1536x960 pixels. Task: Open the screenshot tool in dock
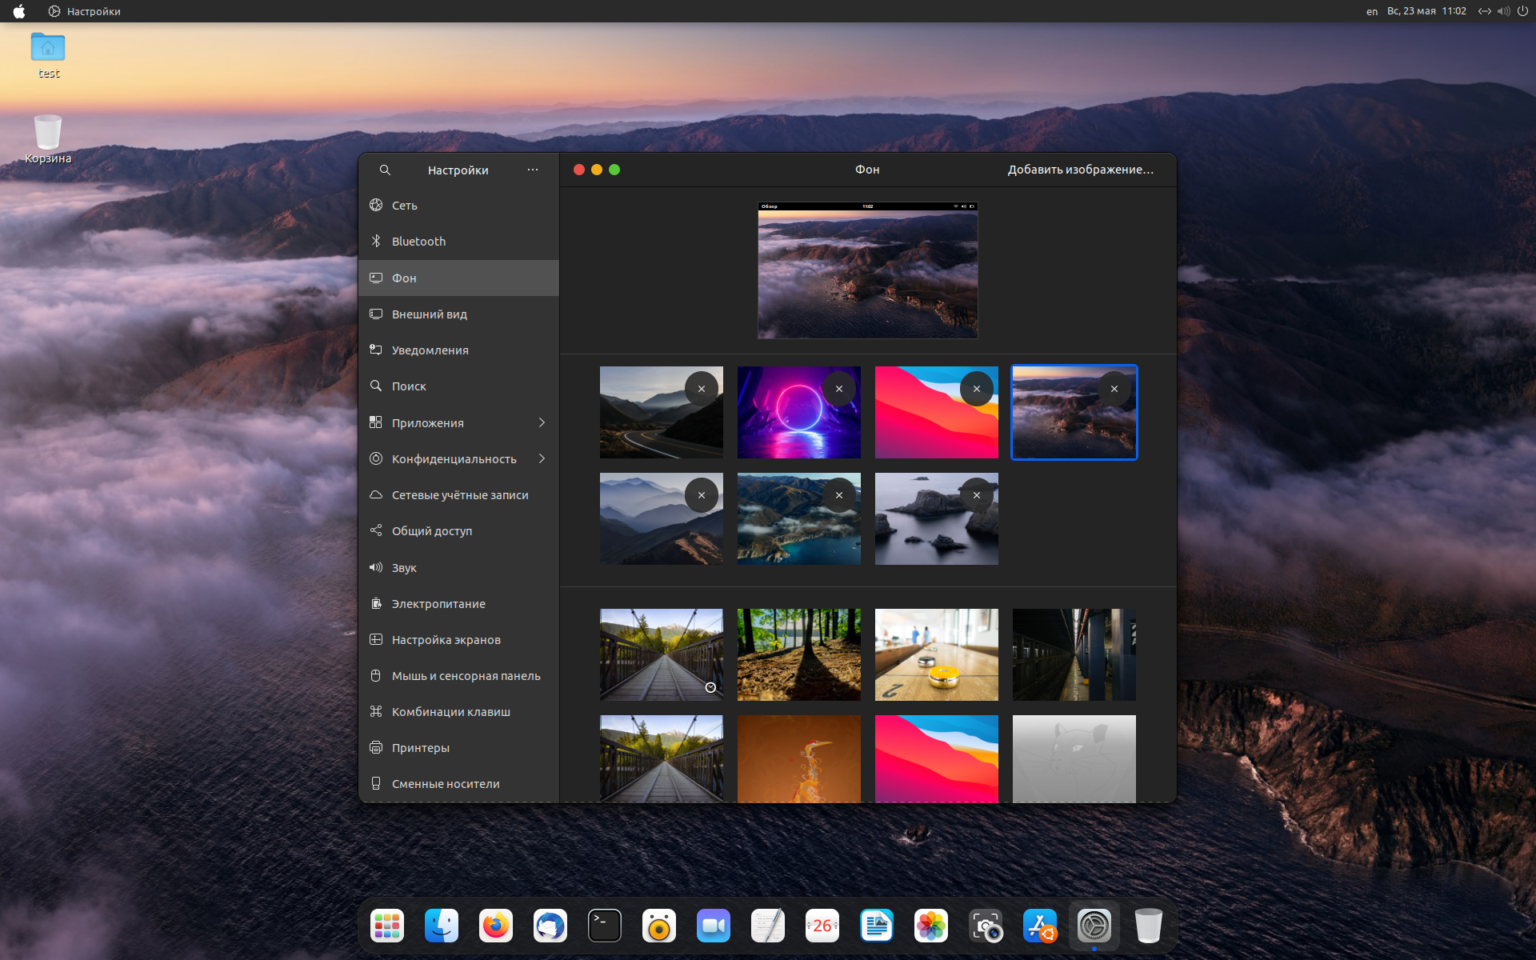coord(986,926)
